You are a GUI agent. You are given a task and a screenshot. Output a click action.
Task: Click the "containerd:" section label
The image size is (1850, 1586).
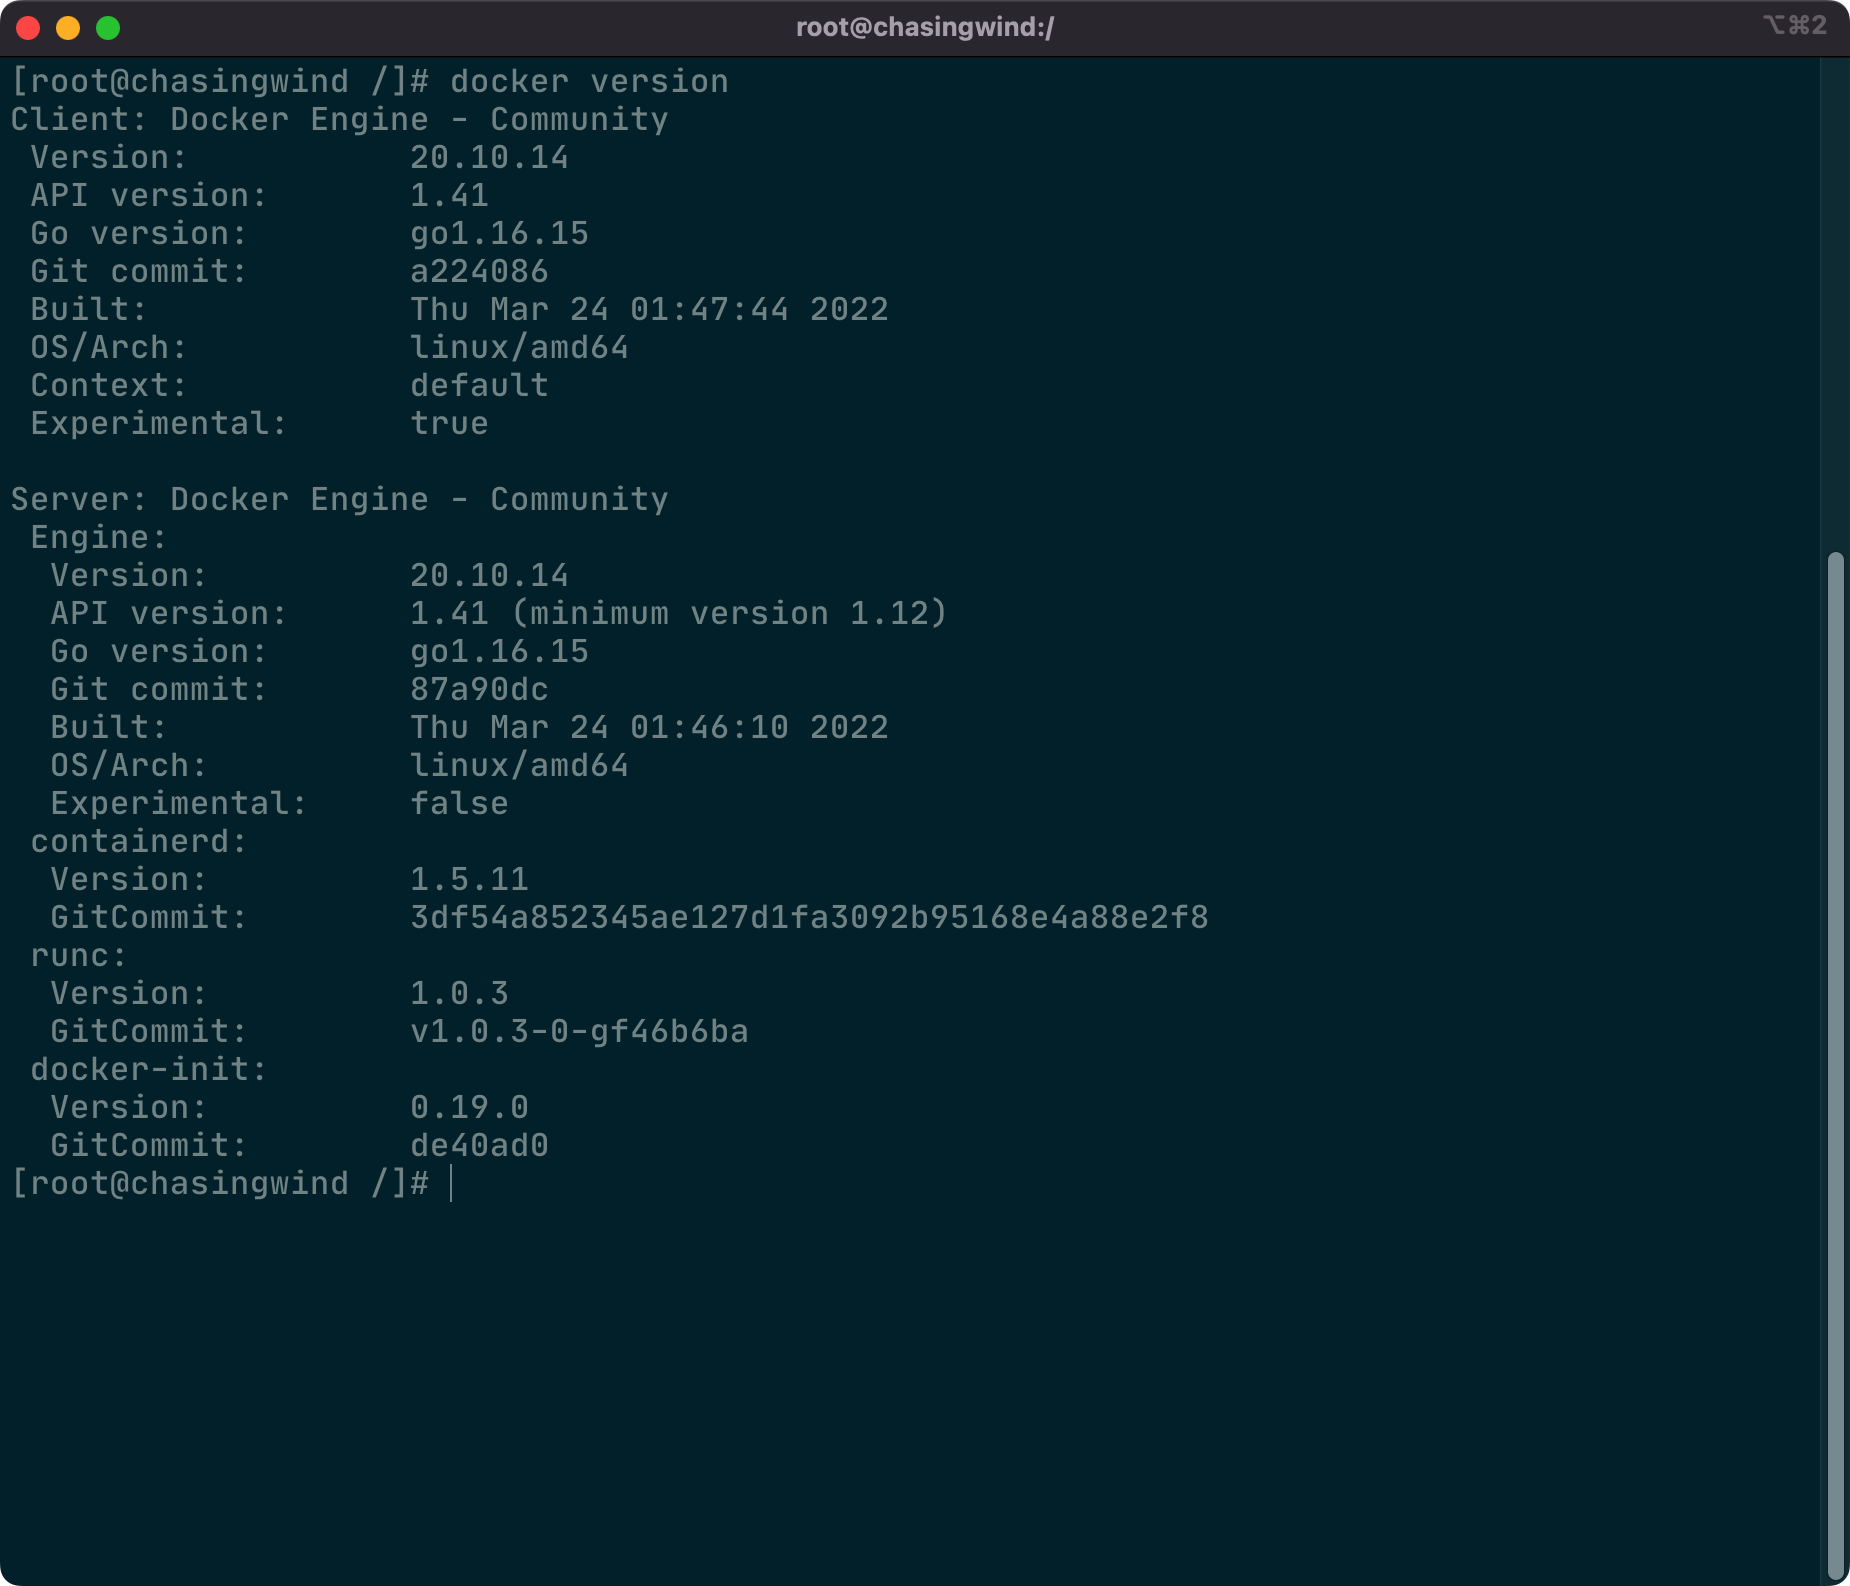click(139, 841)
